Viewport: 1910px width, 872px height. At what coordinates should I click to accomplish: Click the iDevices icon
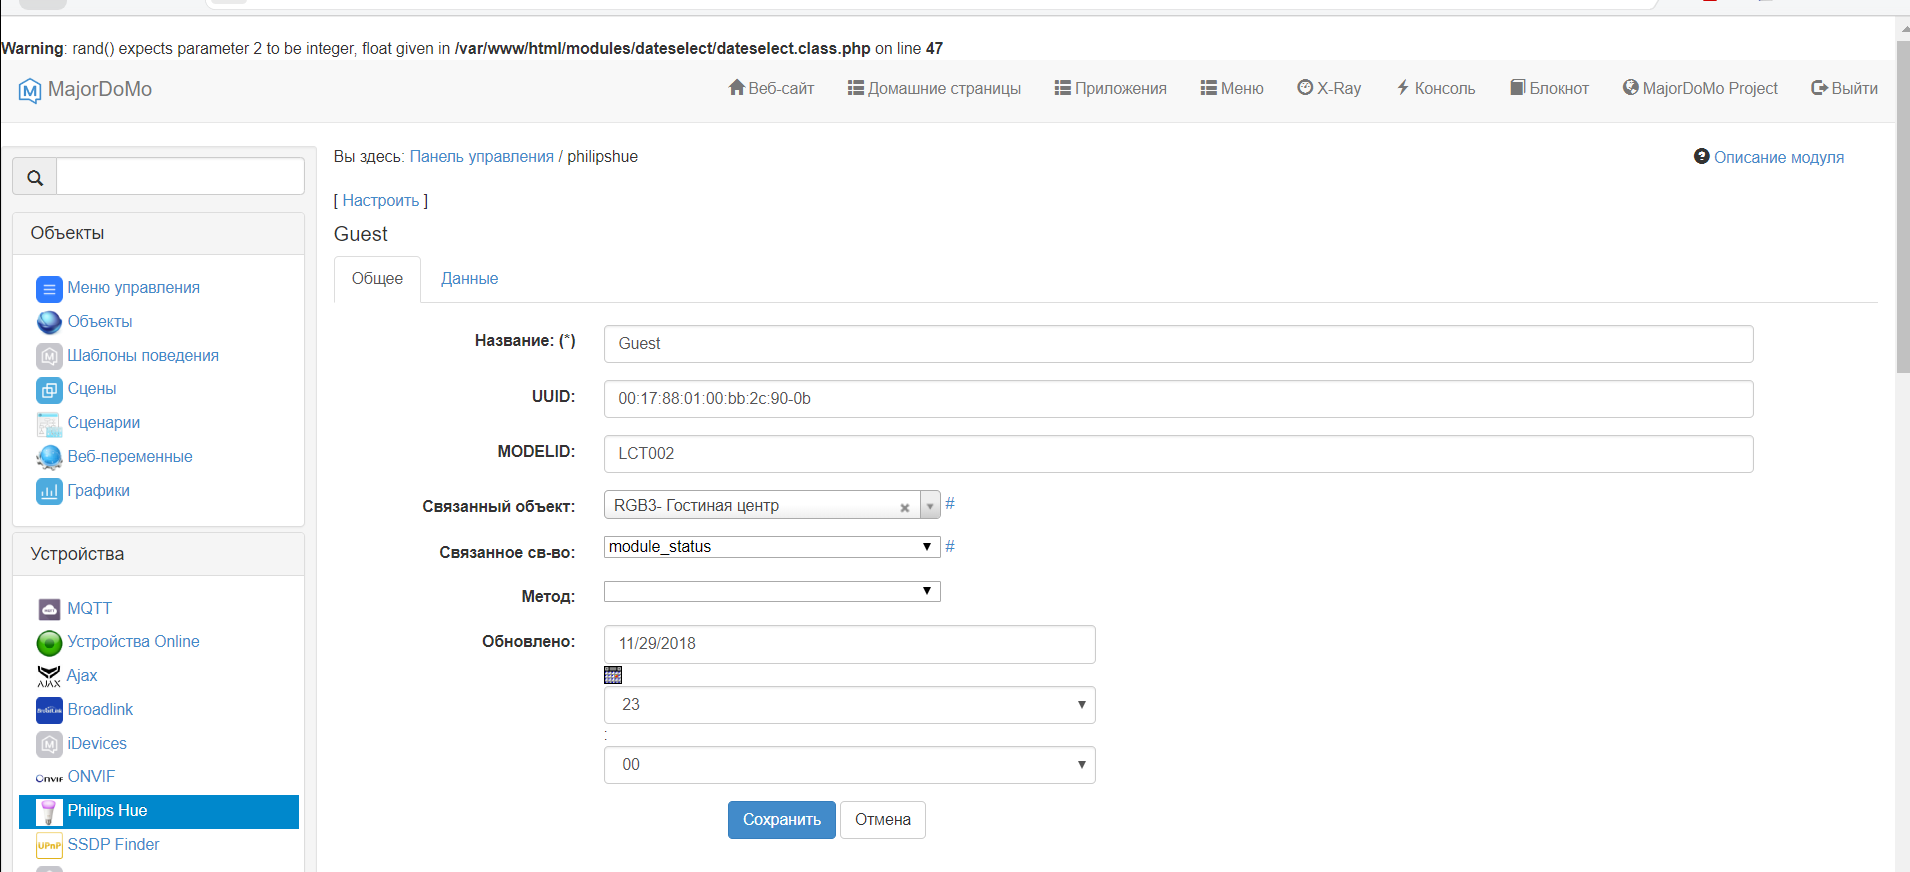pyautogui.click(x=49, y=744)
